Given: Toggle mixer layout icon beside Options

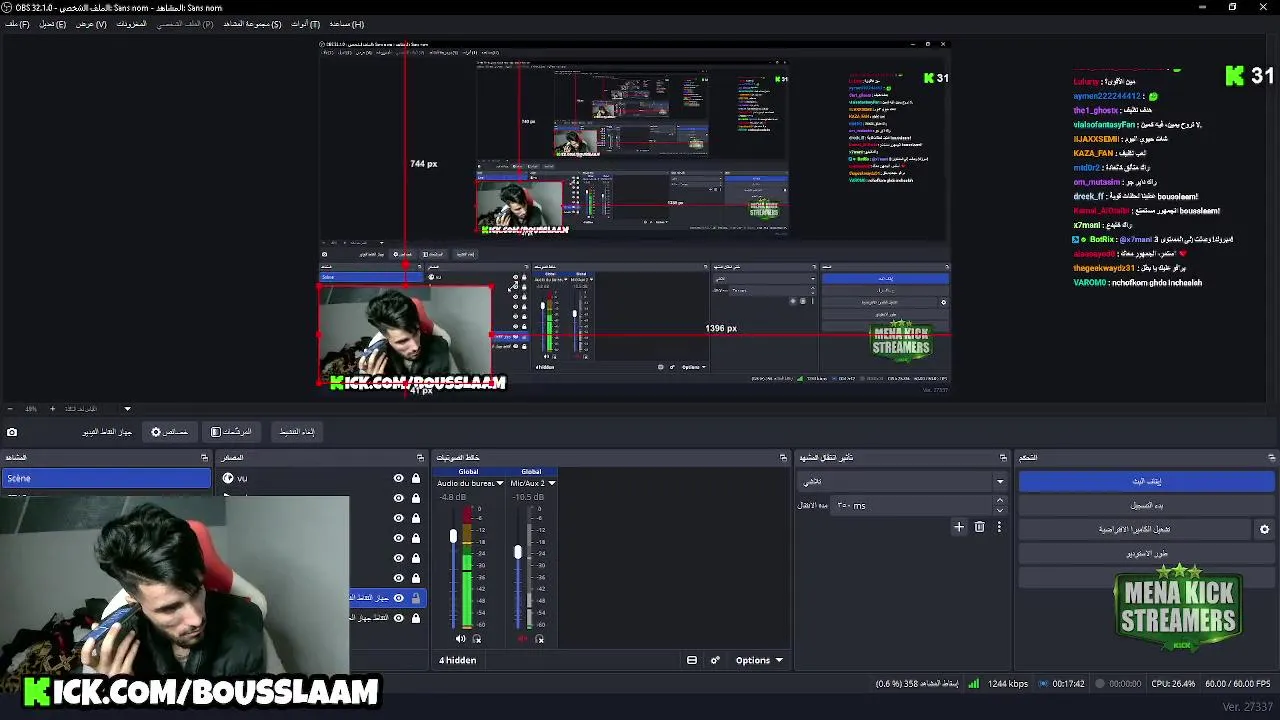Looking at the screenshot, I should tap(692, 660).
